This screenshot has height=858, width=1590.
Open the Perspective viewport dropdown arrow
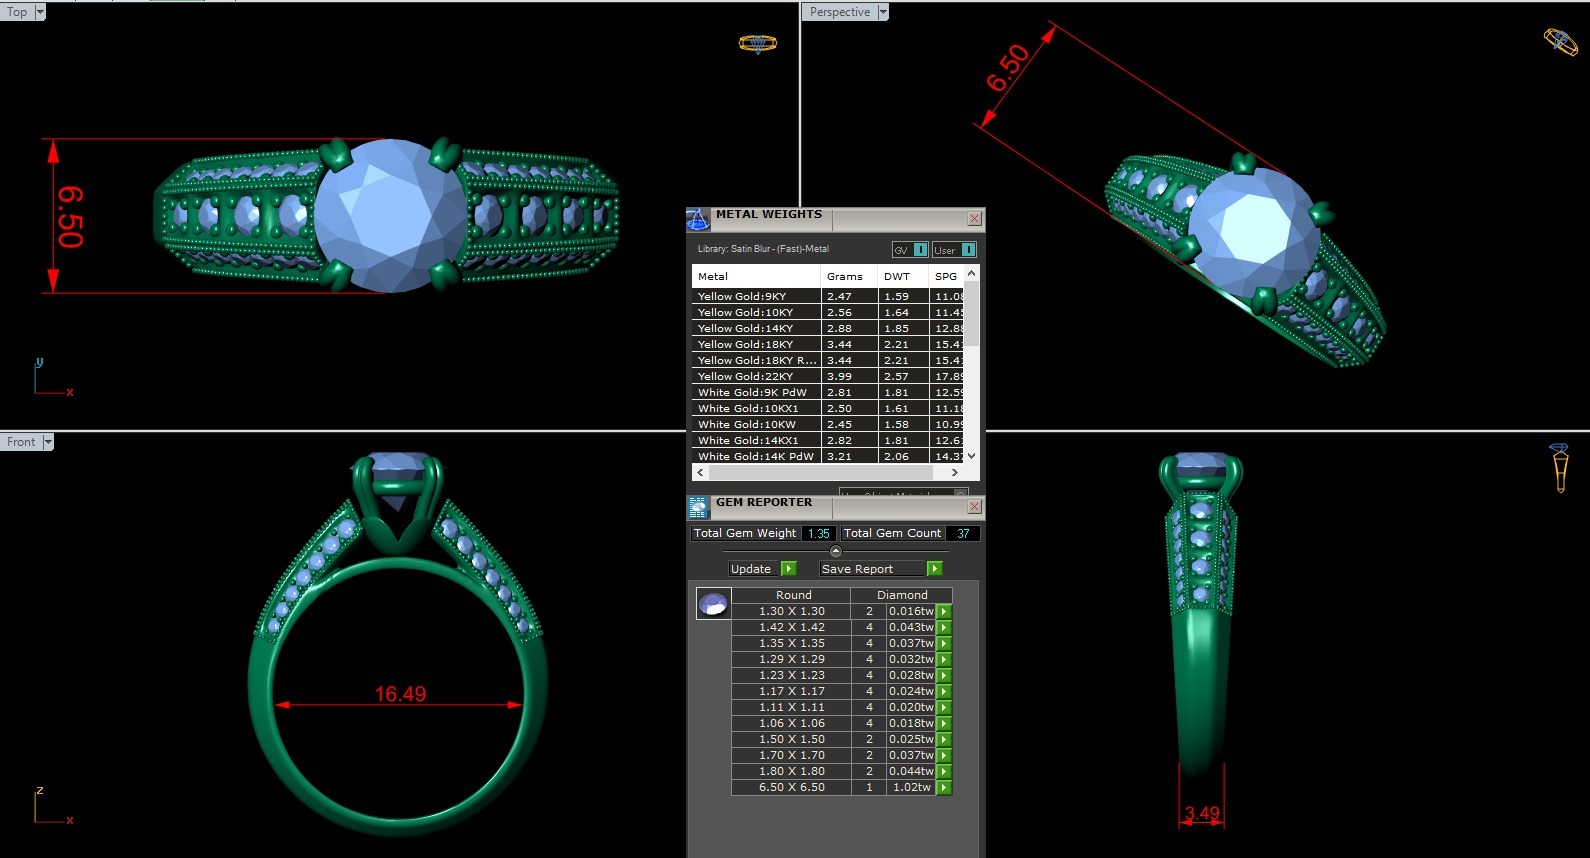(x=883, y=12)
